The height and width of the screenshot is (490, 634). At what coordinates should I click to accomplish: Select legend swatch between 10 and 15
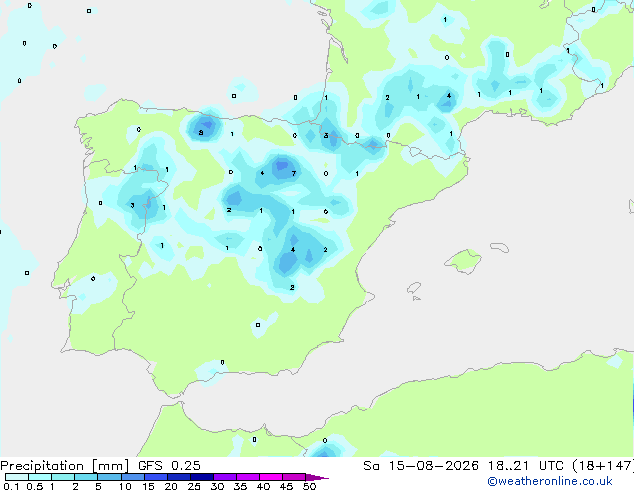(x=133, y=477)
